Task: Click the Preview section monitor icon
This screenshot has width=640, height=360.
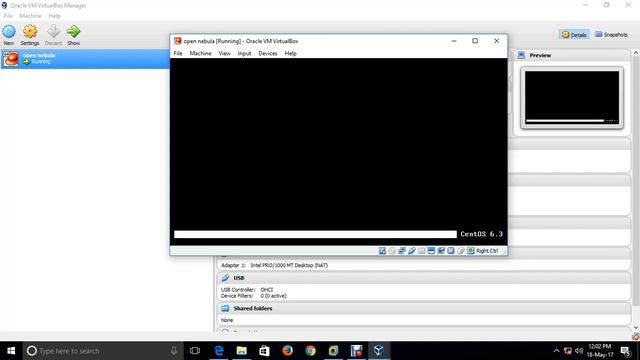Action: (521, 55)
